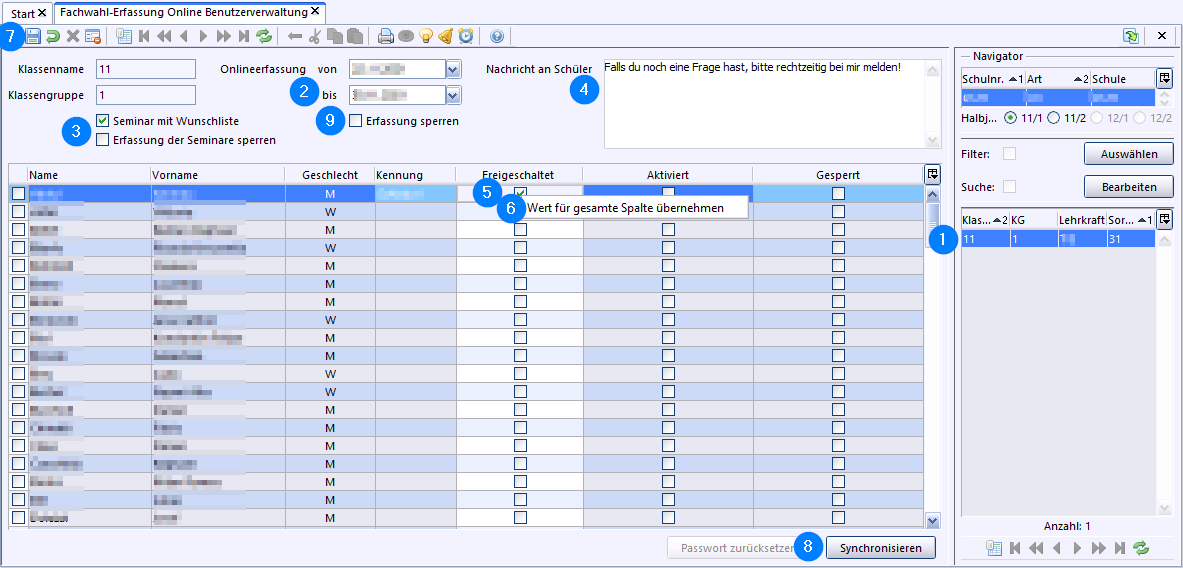1183x568 pixels.
Task: Click the Geschlecht column header
Action: pyautogui.click(x=329, y=174)
